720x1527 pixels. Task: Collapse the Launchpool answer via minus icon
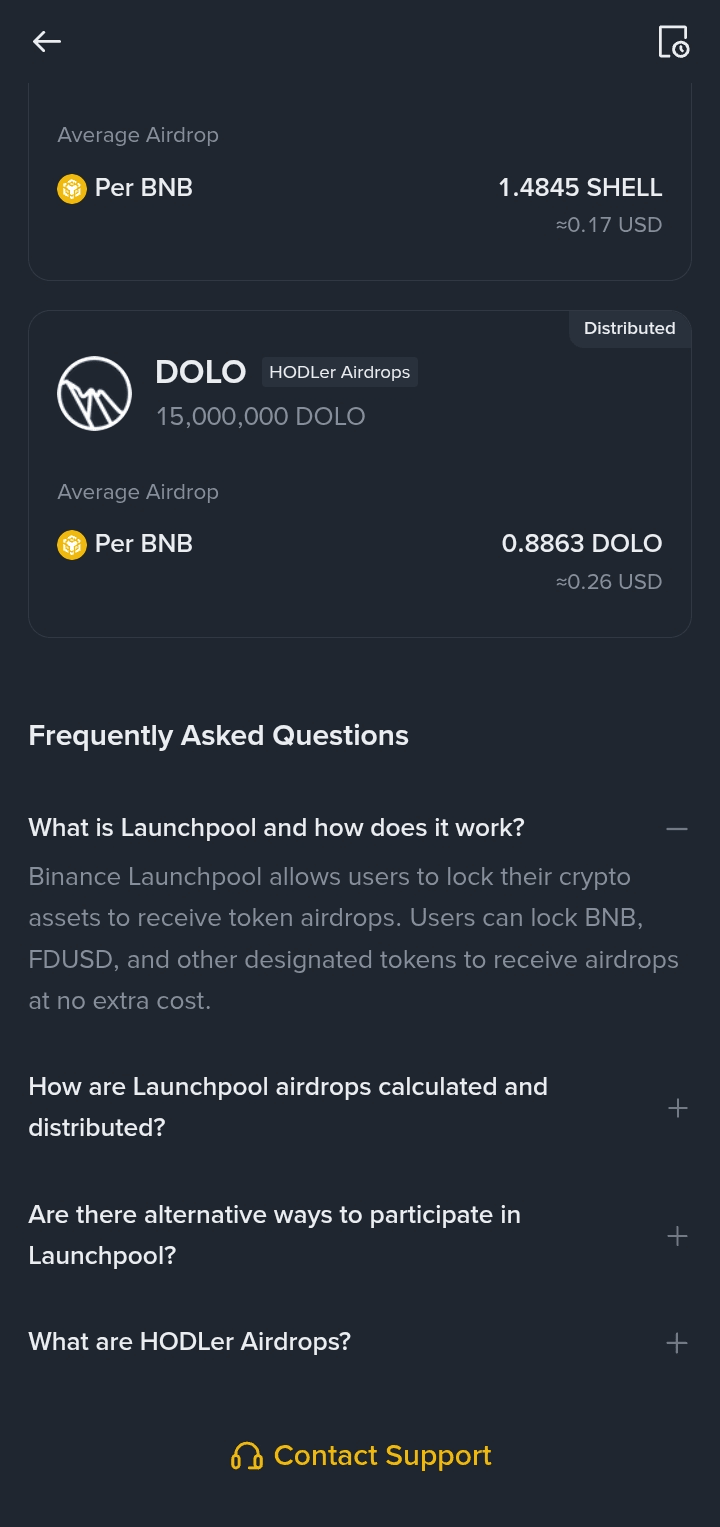pos(677,829)
